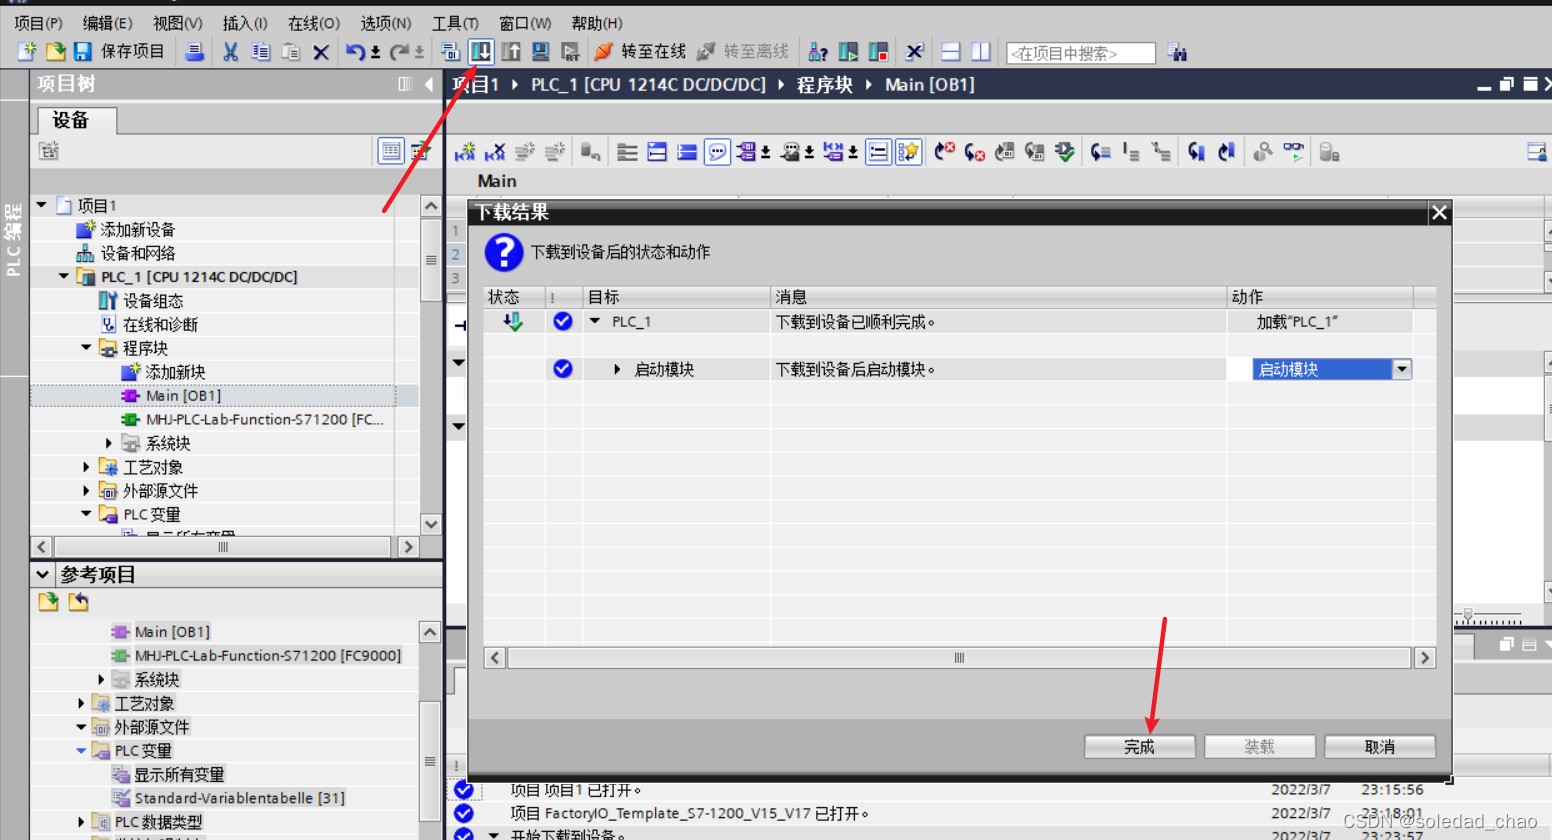Split the editor horizontally
Viewport: 1552px width, 840px height.
(951, 51)
